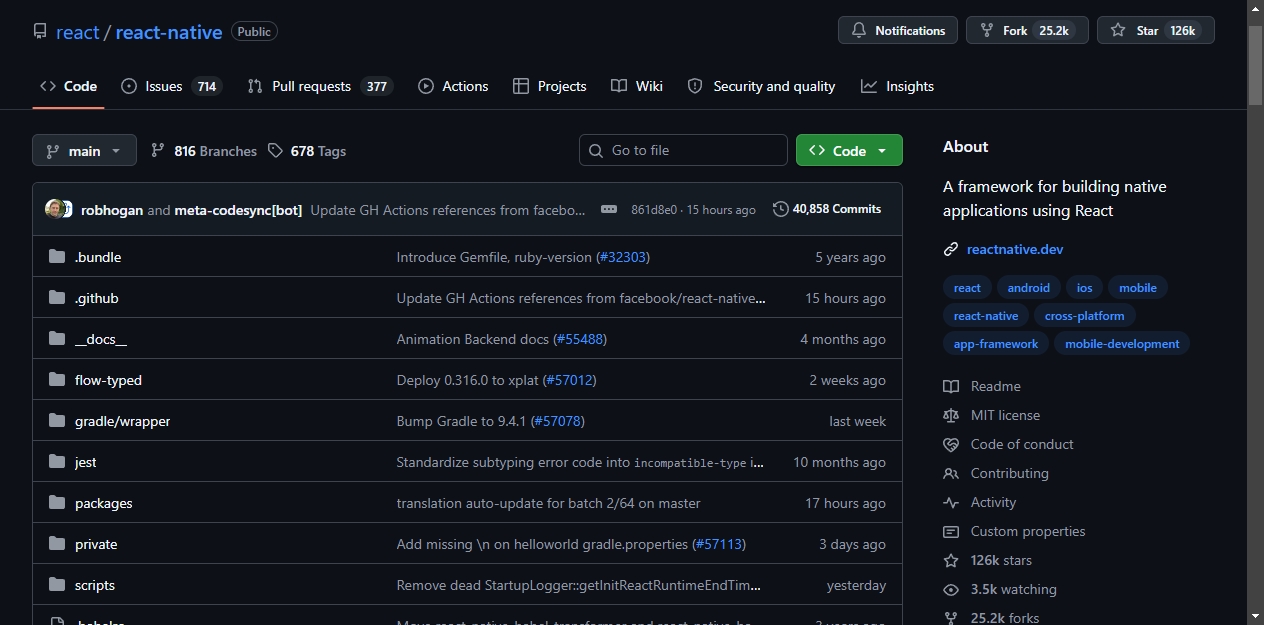Click the Custom properties note icon

(x=951, y=531)
